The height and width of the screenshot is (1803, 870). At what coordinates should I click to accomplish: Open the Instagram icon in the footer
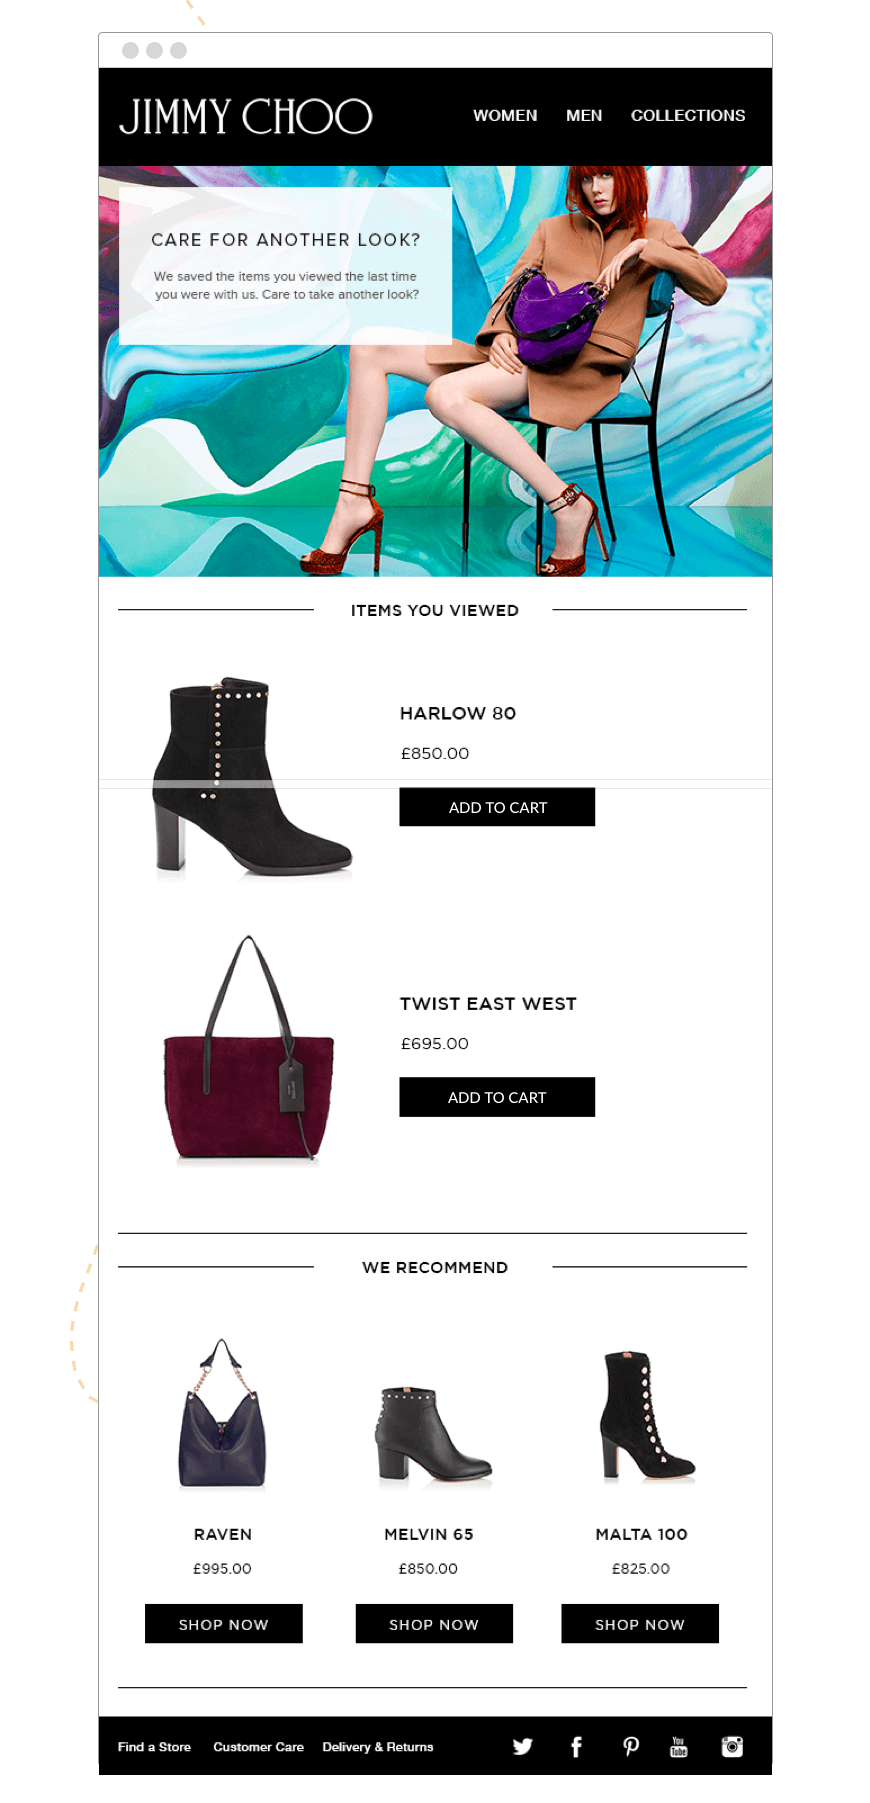[x=732, y=1746]
